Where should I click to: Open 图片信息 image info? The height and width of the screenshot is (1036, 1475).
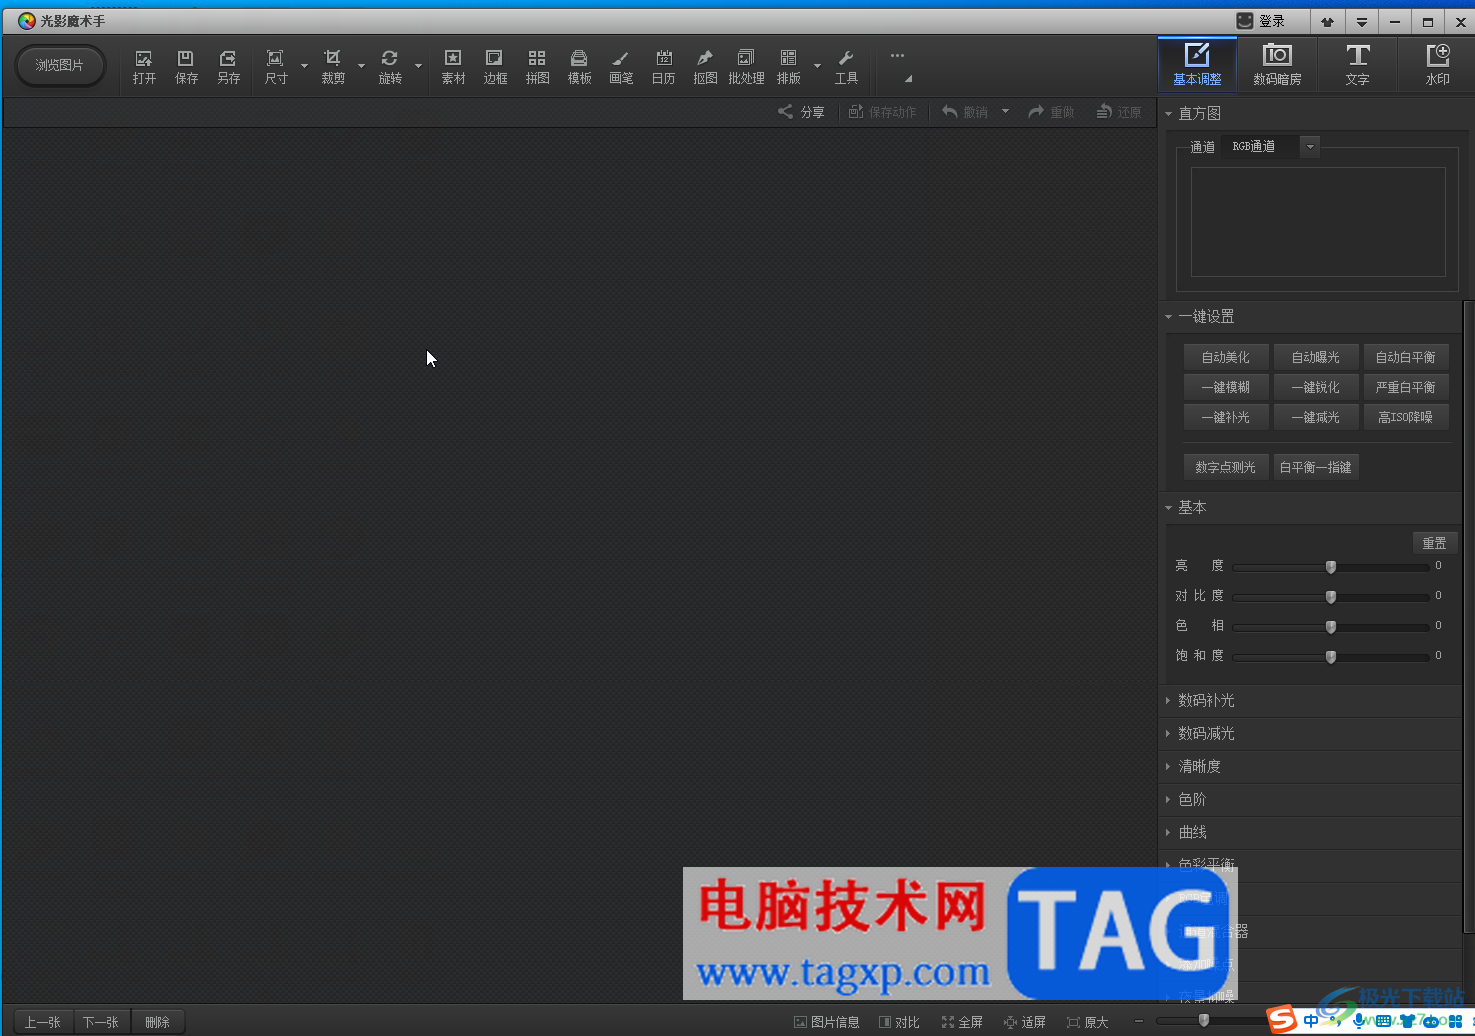826,1022
